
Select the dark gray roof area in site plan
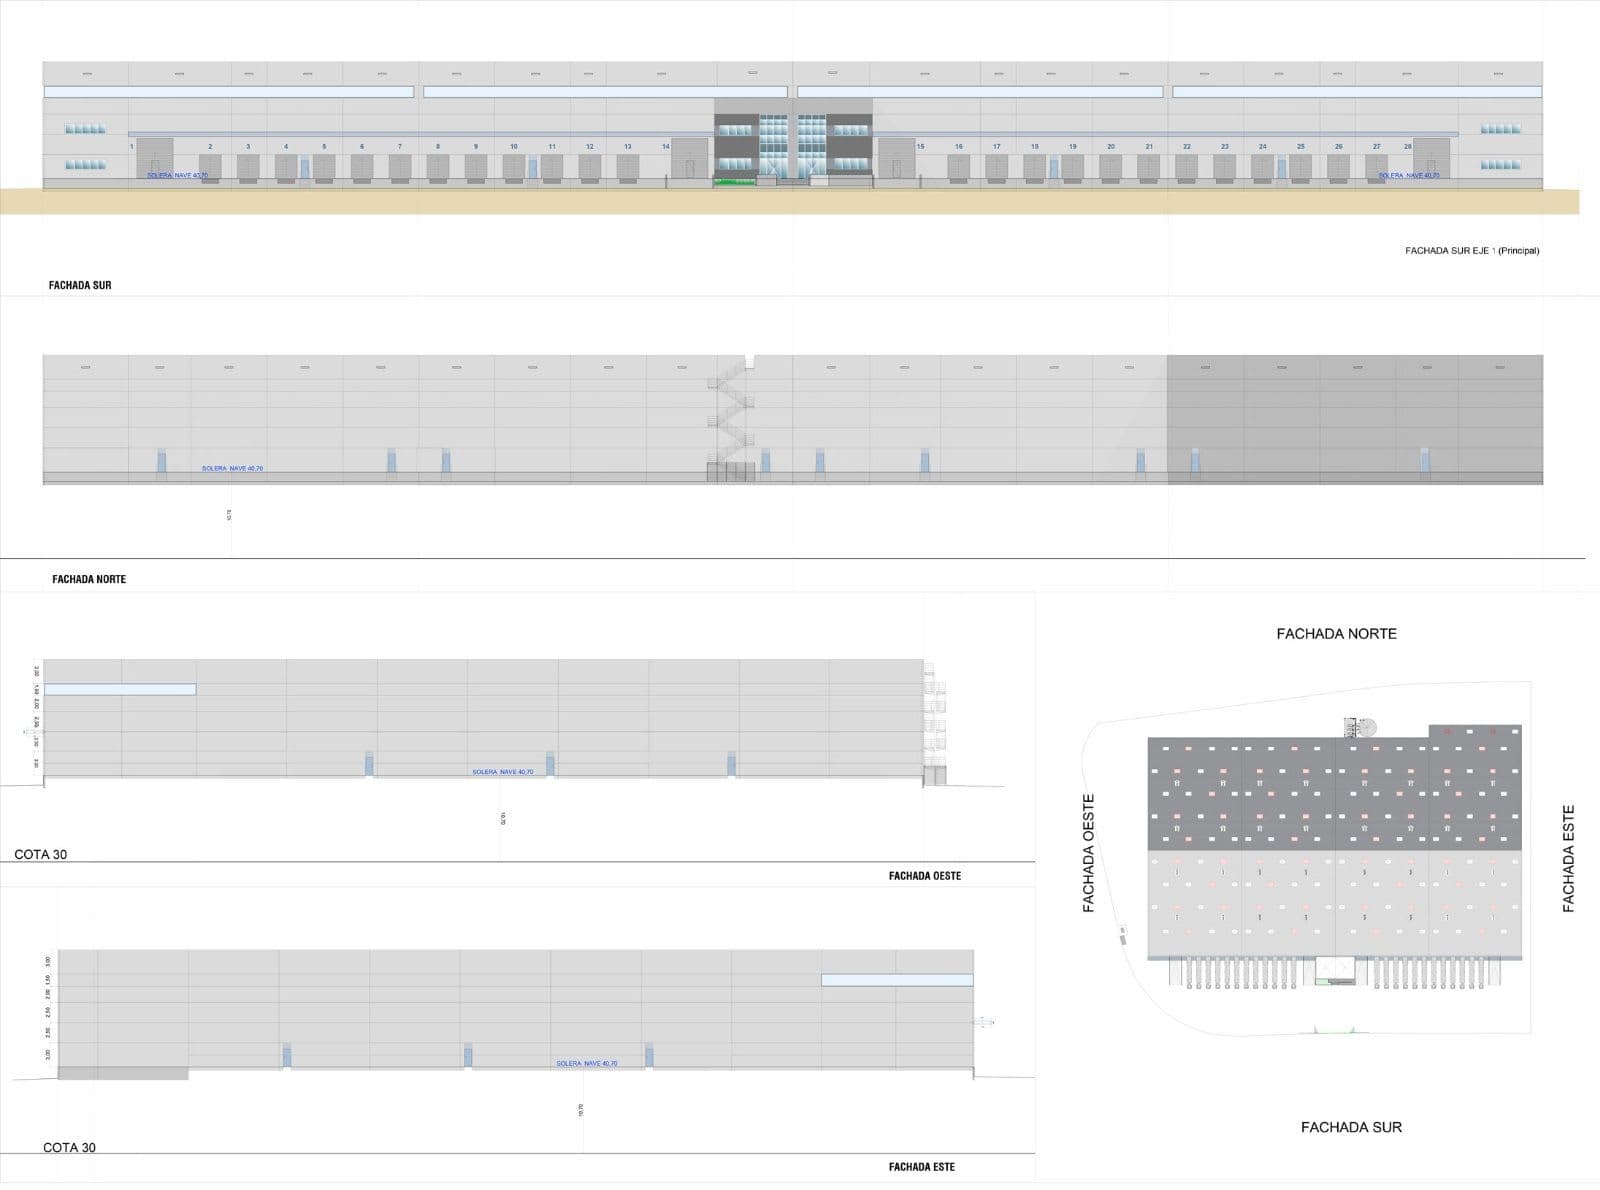click(1335, 795)
